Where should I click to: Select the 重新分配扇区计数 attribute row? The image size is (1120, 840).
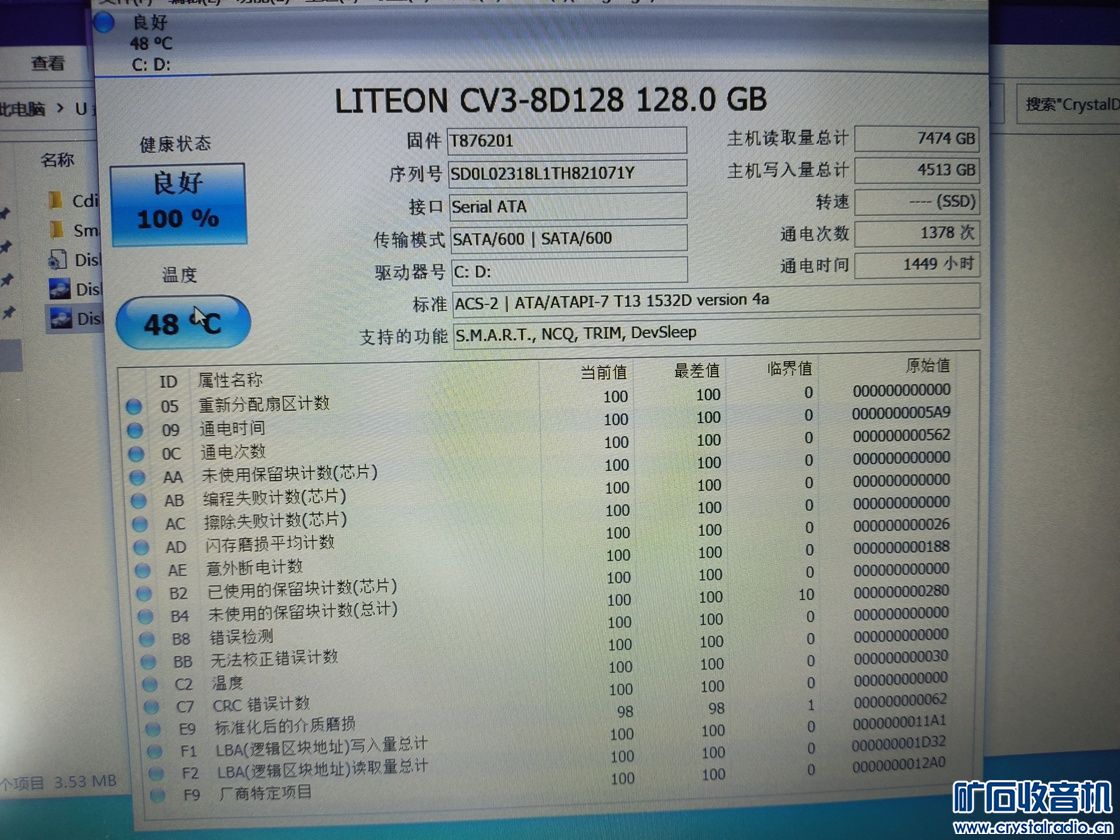tap(537, 399)
